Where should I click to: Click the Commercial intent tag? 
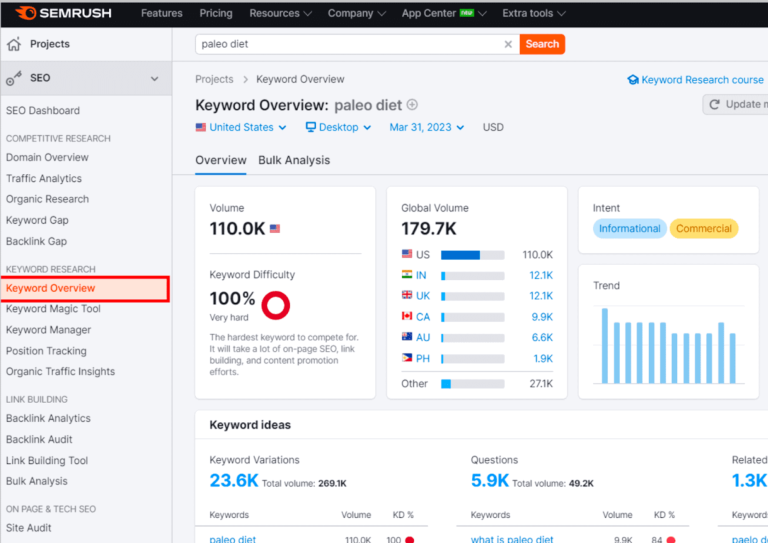point(704,229)
